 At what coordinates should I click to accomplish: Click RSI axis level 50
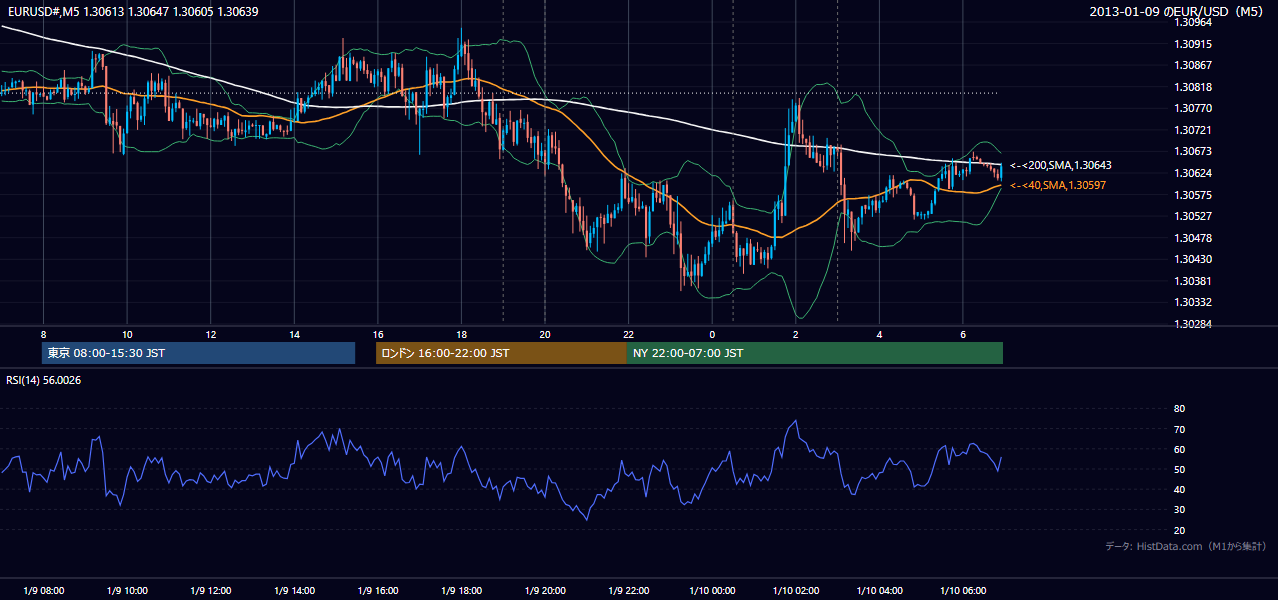[1179, 469]
